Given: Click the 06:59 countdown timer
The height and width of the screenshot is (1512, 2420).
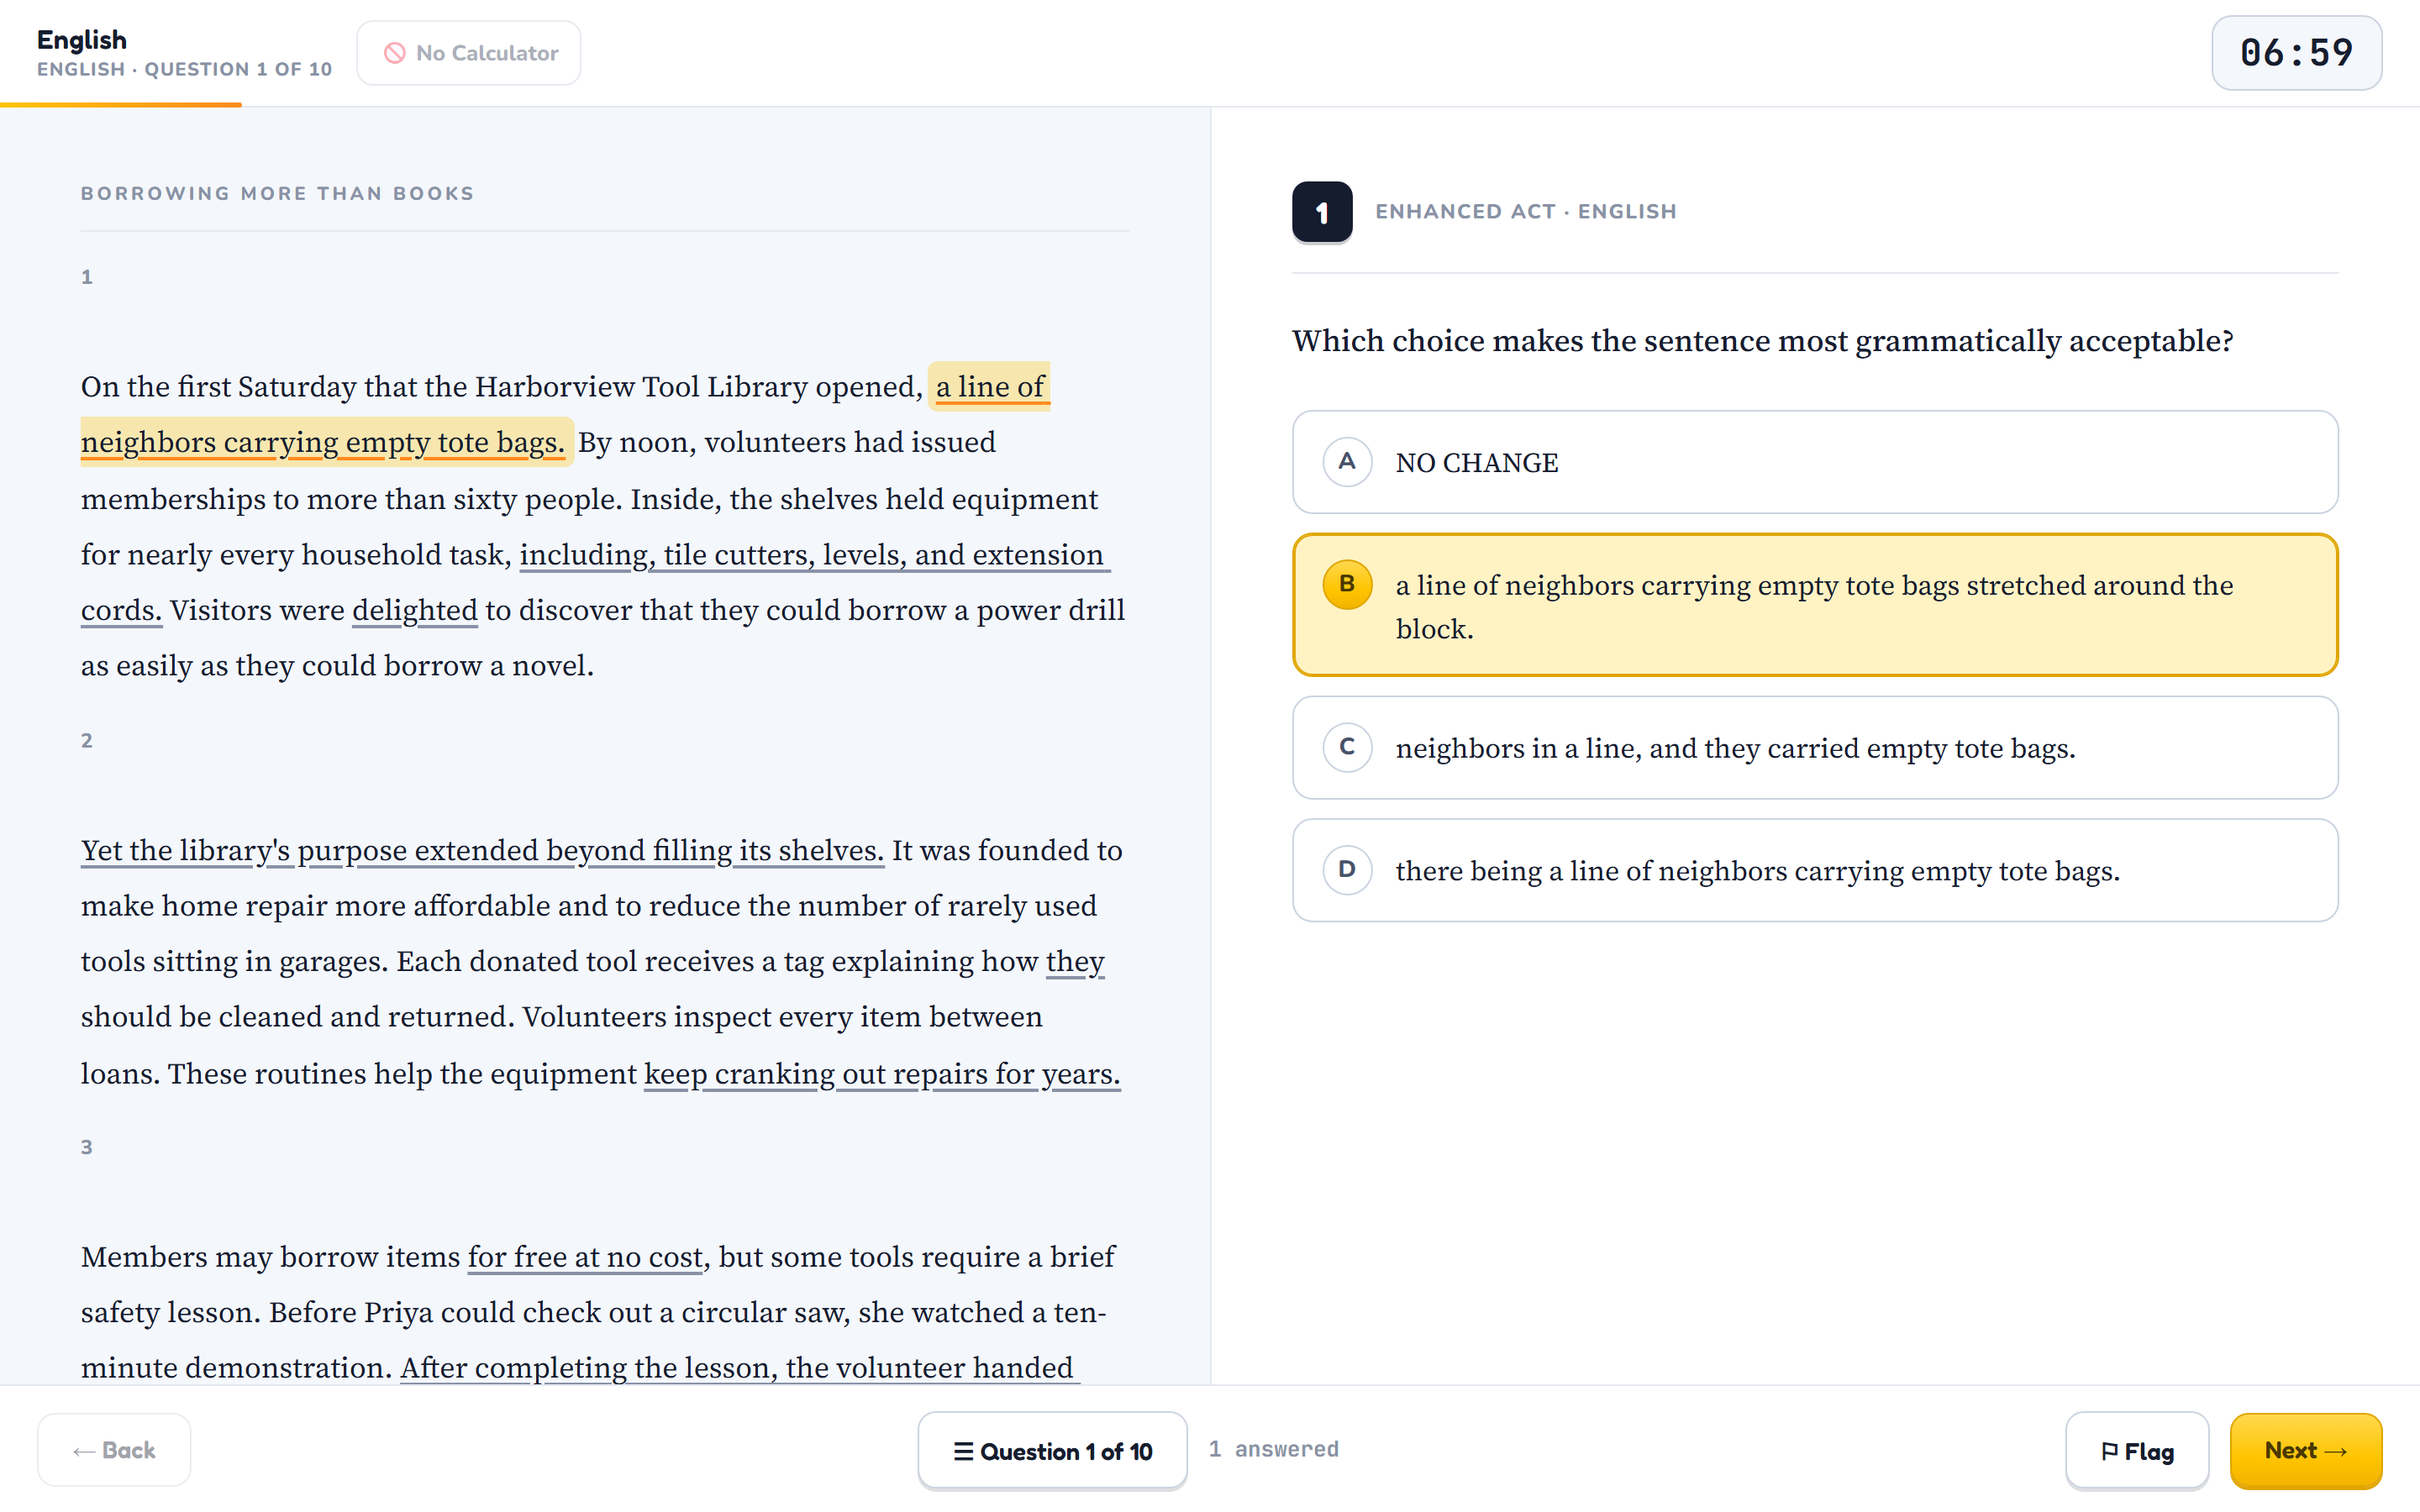Looking at the screenshot, I should click(x=2296, y=53).
